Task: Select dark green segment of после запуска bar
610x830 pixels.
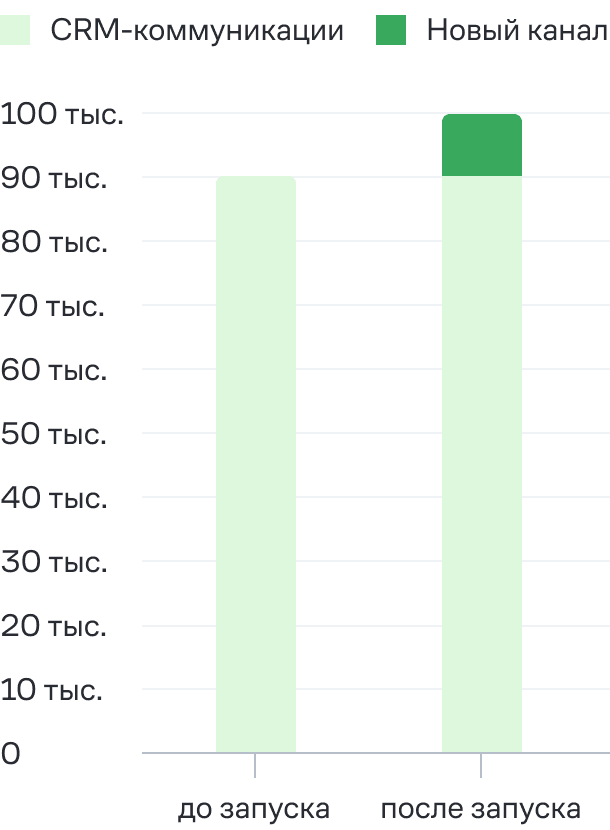Action: pos(482,145)
